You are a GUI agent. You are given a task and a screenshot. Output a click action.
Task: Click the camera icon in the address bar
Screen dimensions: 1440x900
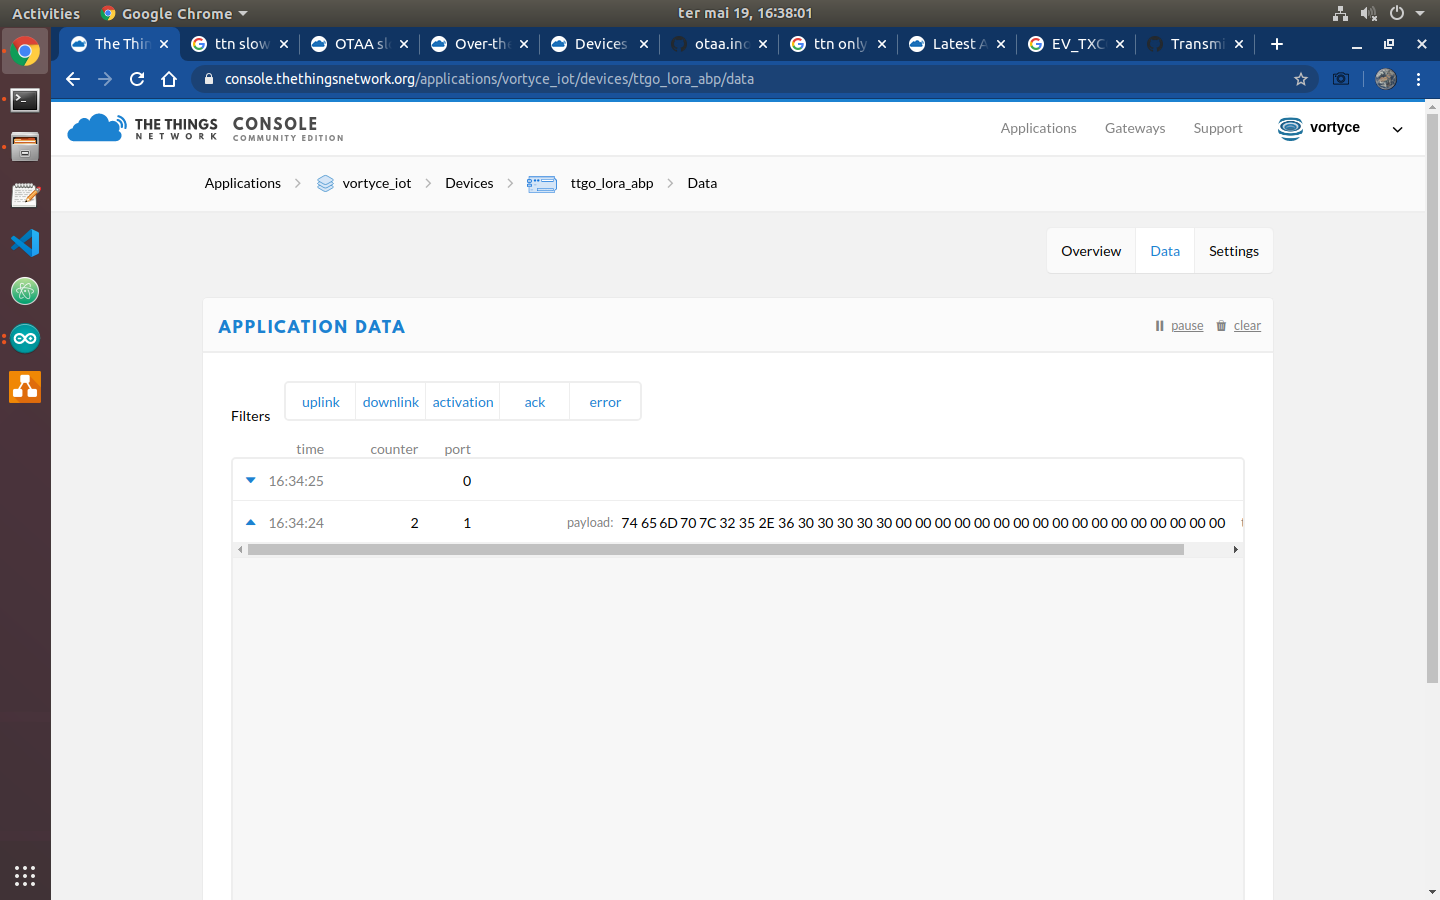point(1341,78)
